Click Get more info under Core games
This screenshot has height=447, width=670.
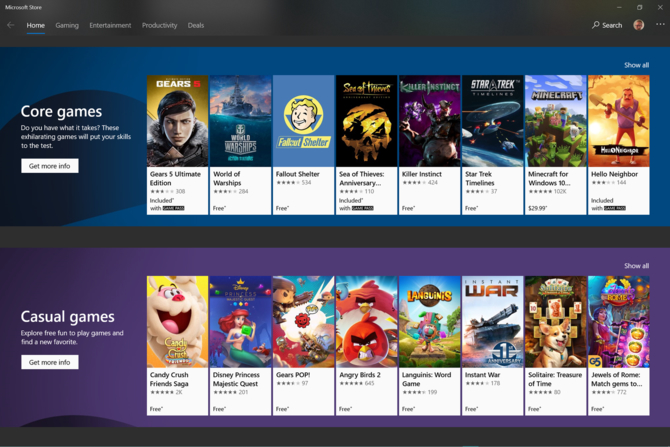[x=50, y=166]
